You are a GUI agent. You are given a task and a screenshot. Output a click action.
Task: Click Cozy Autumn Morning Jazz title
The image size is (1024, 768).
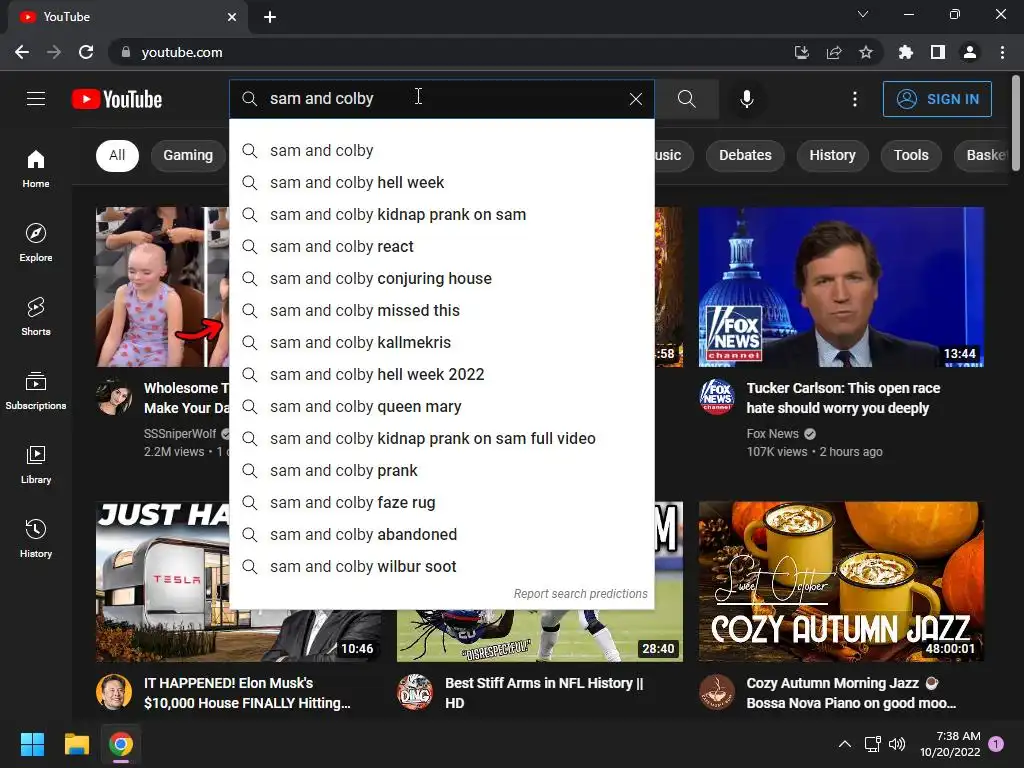[x=852, y=693]
